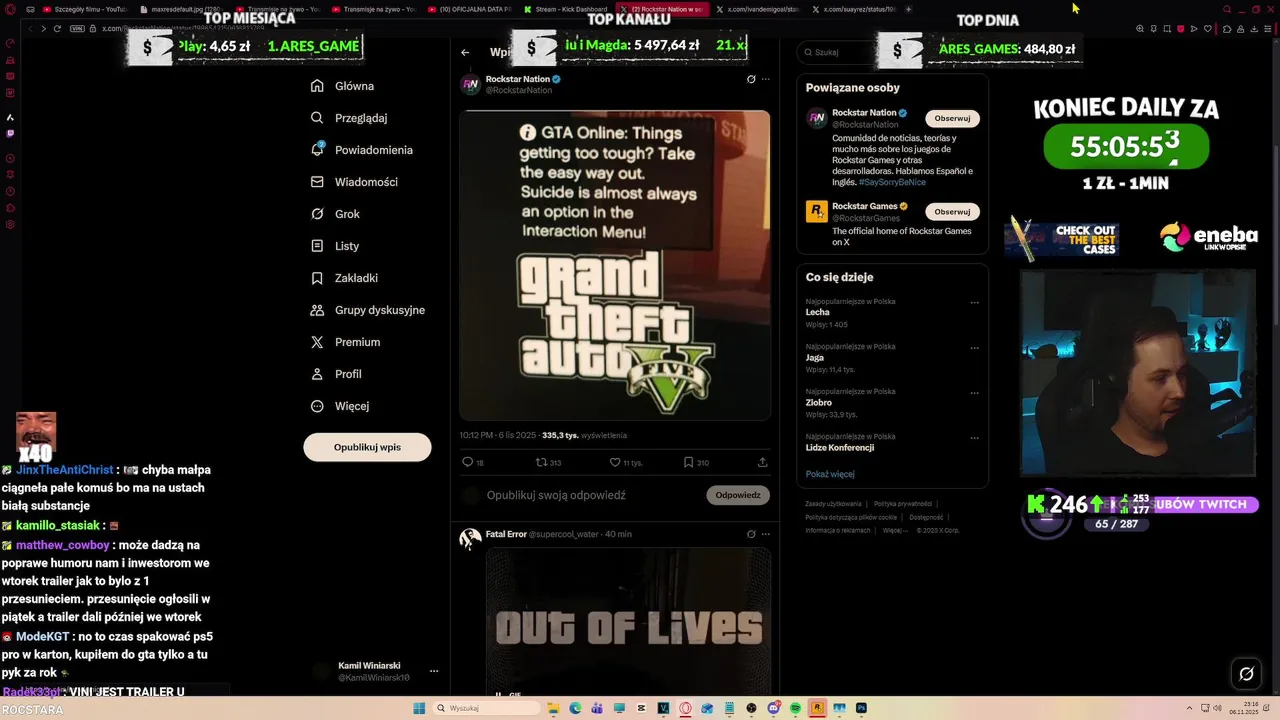
Task: Open options menu for Jaga trend
Action: pyautogui.click(x=974, y=347)
